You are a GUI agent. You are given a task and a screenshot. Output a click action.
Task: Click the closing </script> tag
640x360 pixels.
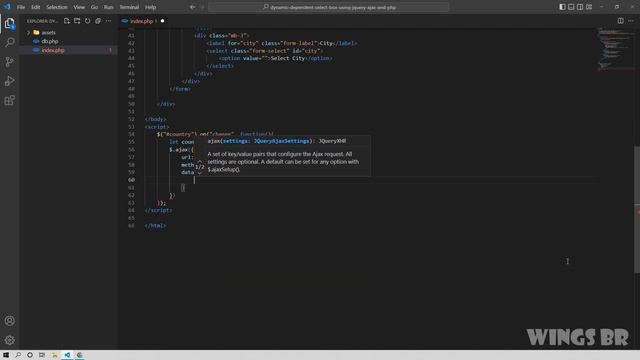tap(158, 210)
